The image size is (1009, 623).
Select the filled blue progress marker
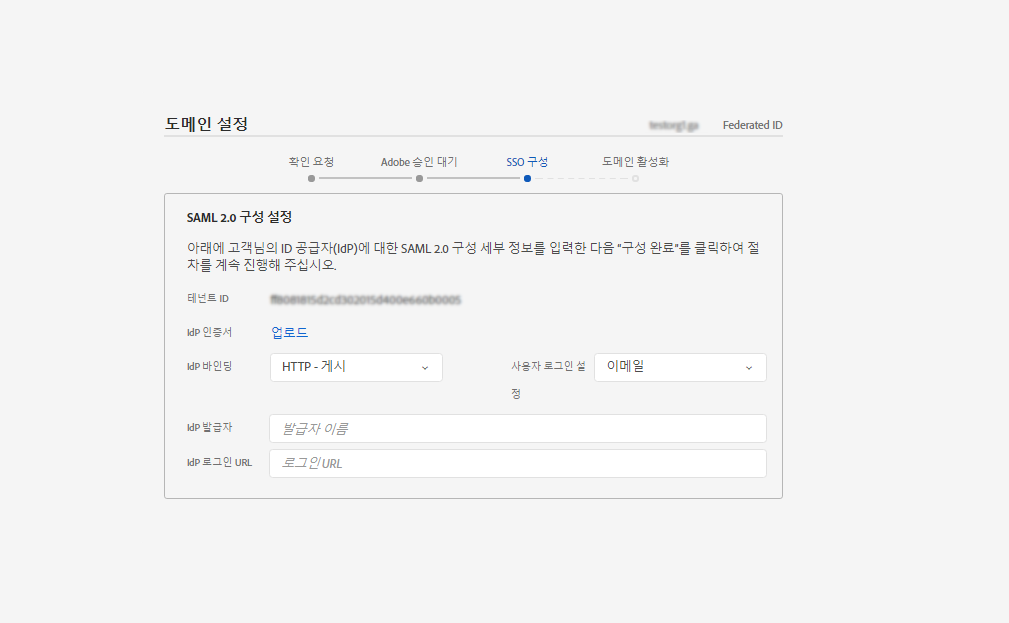tap(527, 178)
